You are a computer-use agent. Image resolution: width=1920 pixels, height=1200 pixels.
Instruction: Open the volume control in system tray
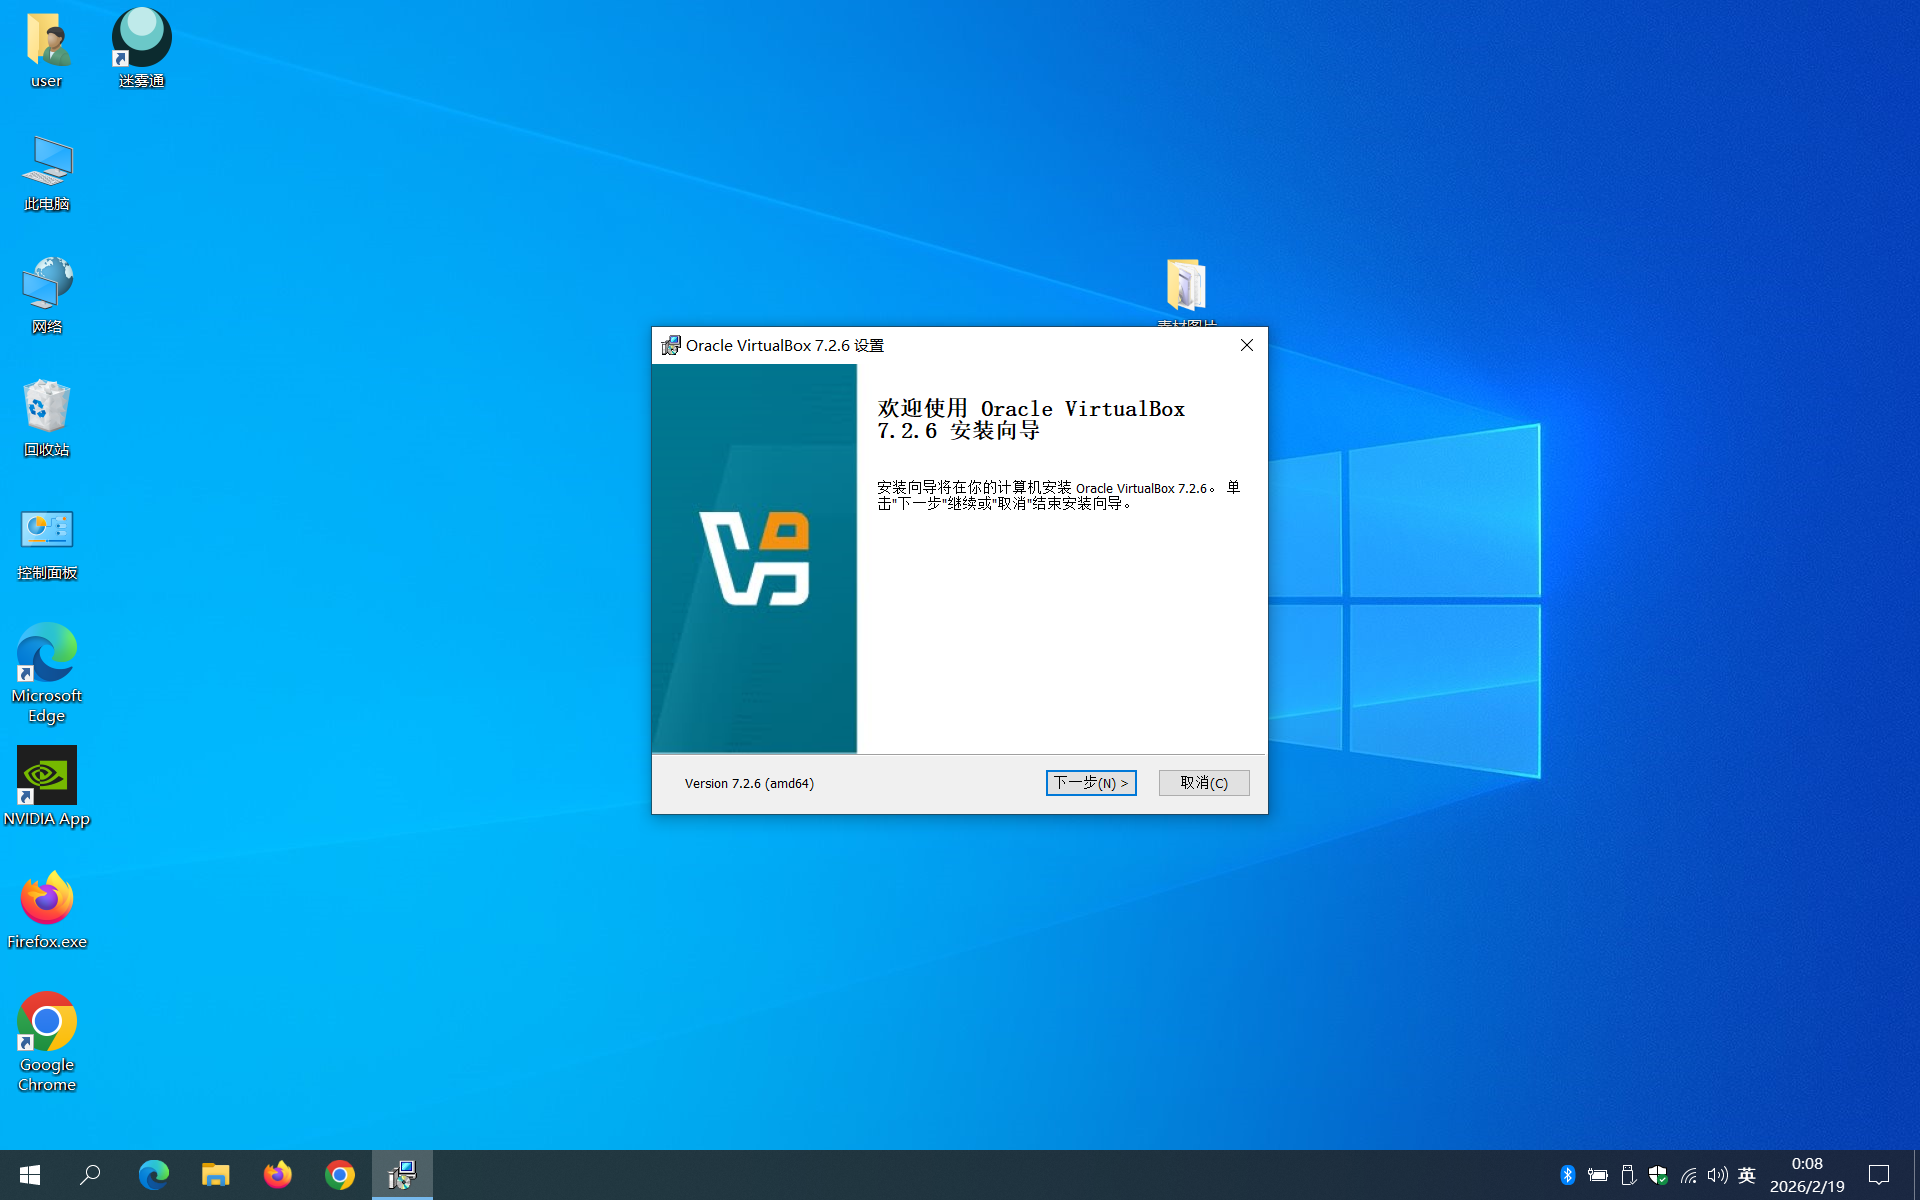pyautogui.click(x=1717, y=1175)
